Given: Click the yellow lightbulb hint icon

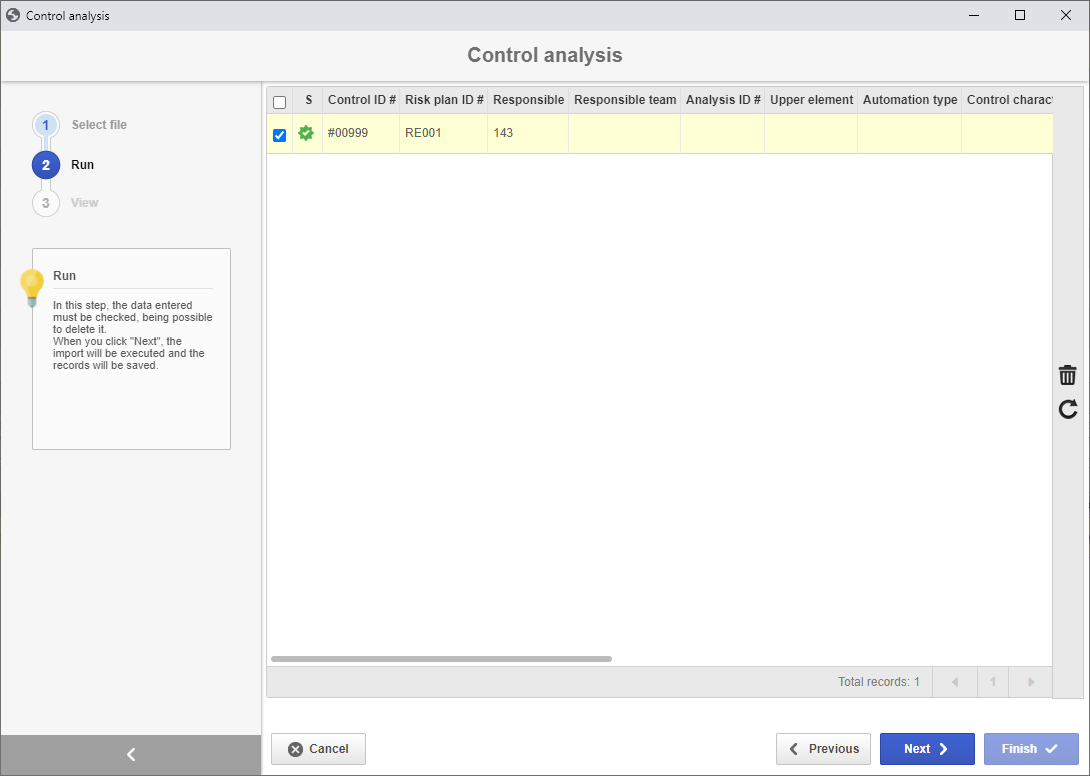Looking at the screenshot, I should 32,288.
